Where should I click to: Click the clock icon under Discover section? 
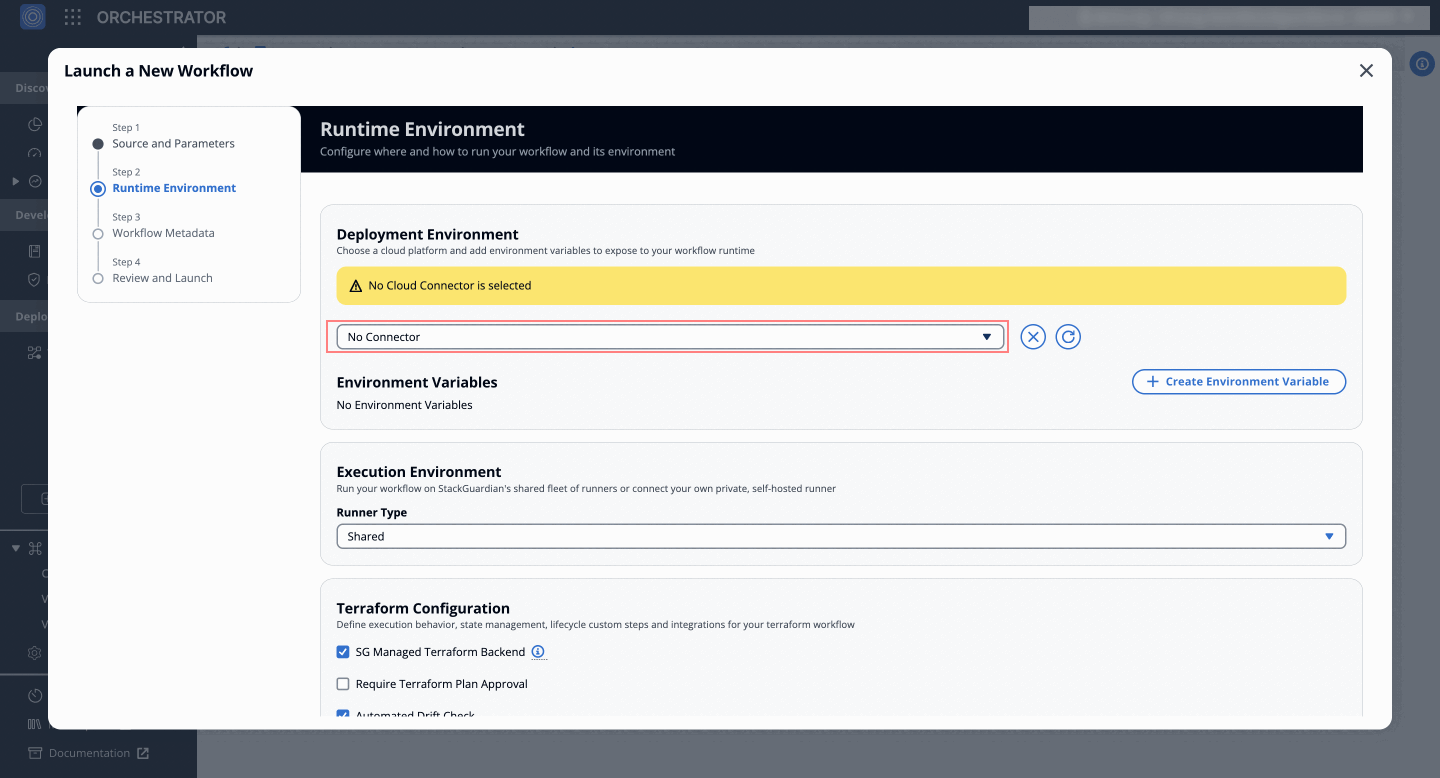click(35, 124)
